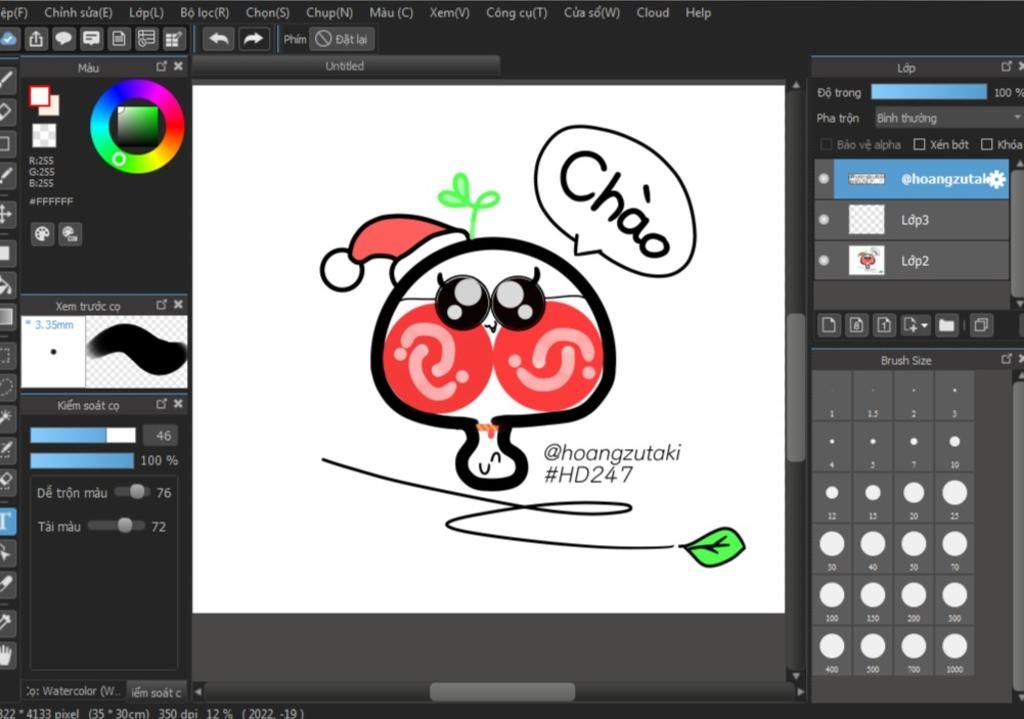
Task: Select the Gradient tool
Action: tap(7, 317)
